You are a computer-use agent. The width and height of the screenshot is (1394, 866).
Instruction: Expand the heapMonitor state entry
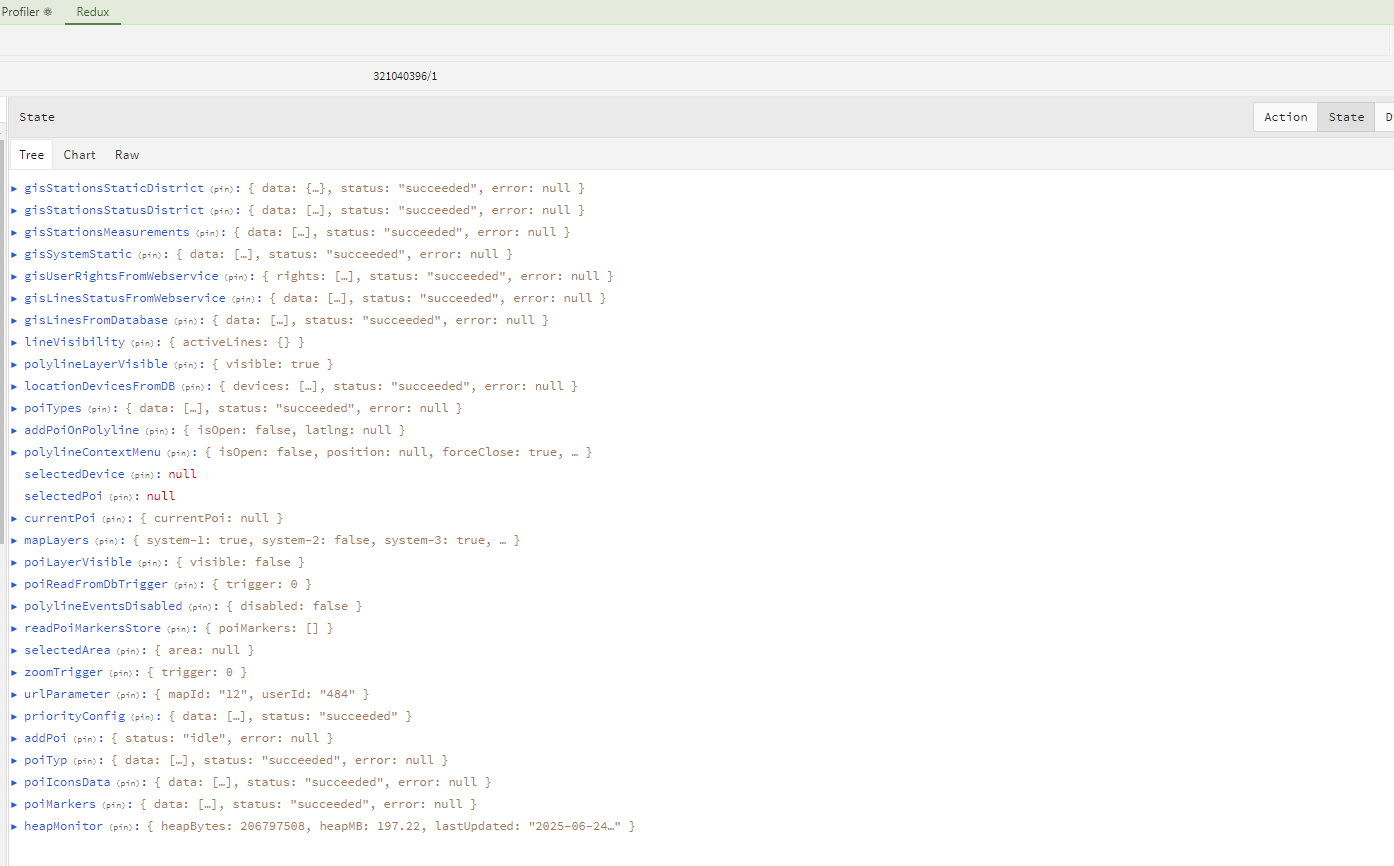pyautogui.click(x=14, y=826)
